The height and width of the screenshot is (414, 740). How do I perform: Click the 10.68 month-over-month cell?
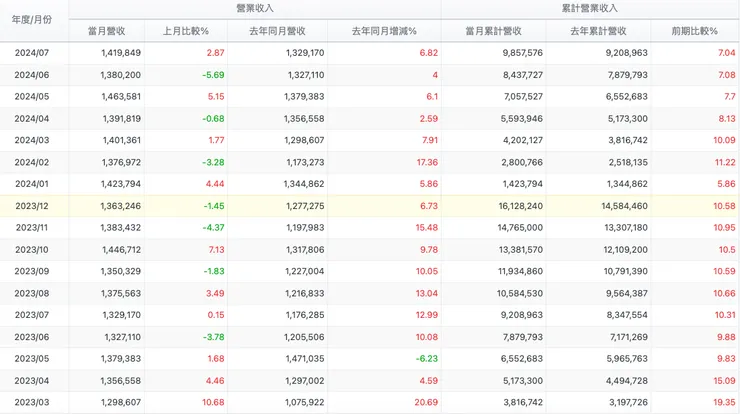point(213,403)
